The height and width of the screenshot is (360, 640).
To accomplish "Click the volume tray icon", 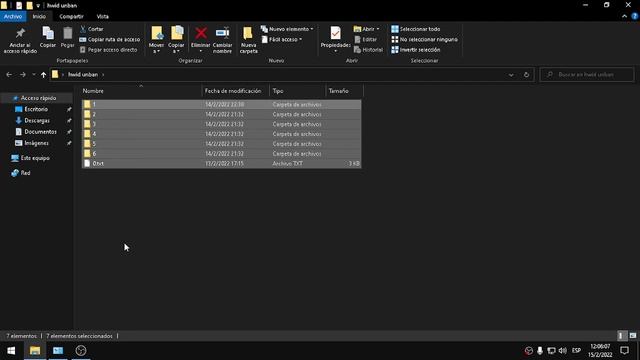I will (x=563, y=351).
